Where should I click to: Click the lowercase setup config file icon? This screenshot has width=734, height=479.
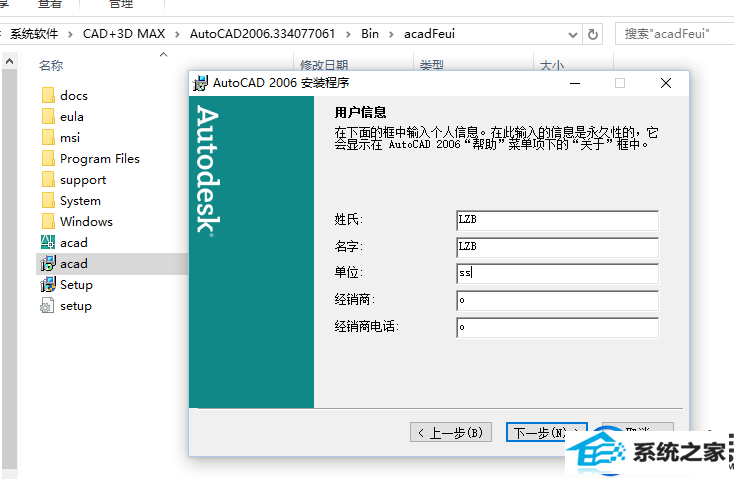point(47,306)
